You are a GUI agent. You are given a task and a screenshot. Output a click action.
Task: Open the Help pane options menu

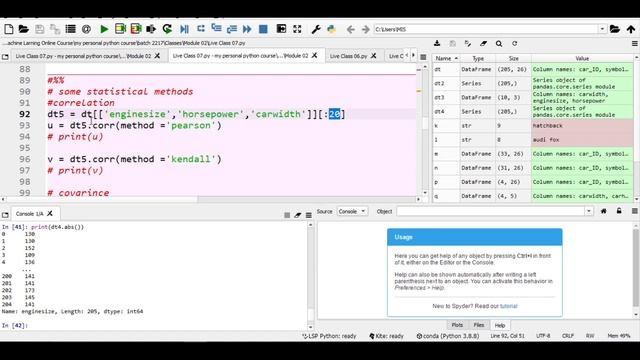click(635, 211)
